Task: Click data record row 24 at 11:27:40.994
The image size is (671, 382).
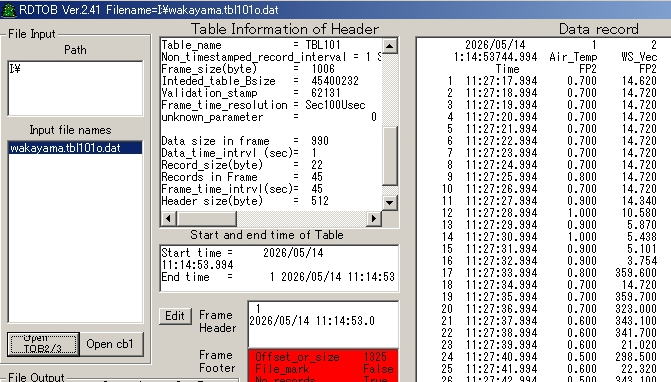Action: coord(550,356)
